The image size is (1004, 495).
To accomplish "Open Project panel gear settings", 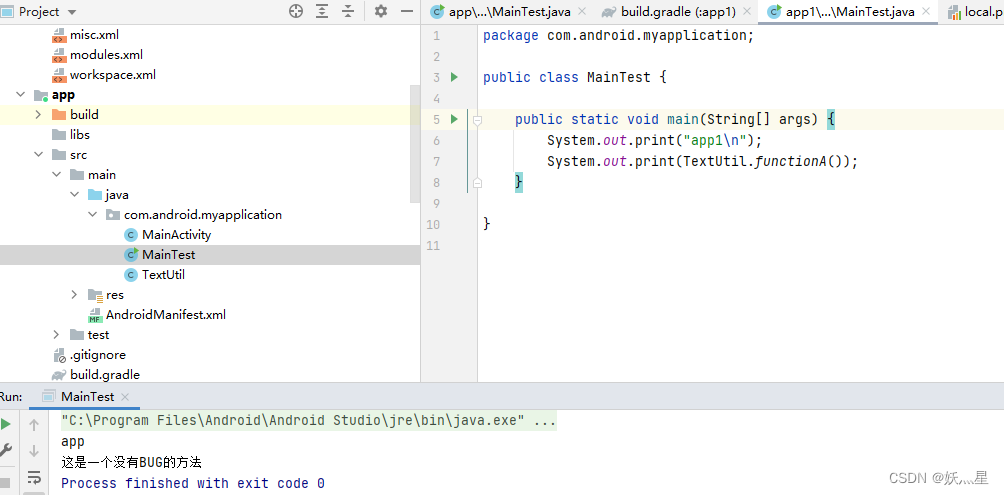I will click(x=381, y=11).
